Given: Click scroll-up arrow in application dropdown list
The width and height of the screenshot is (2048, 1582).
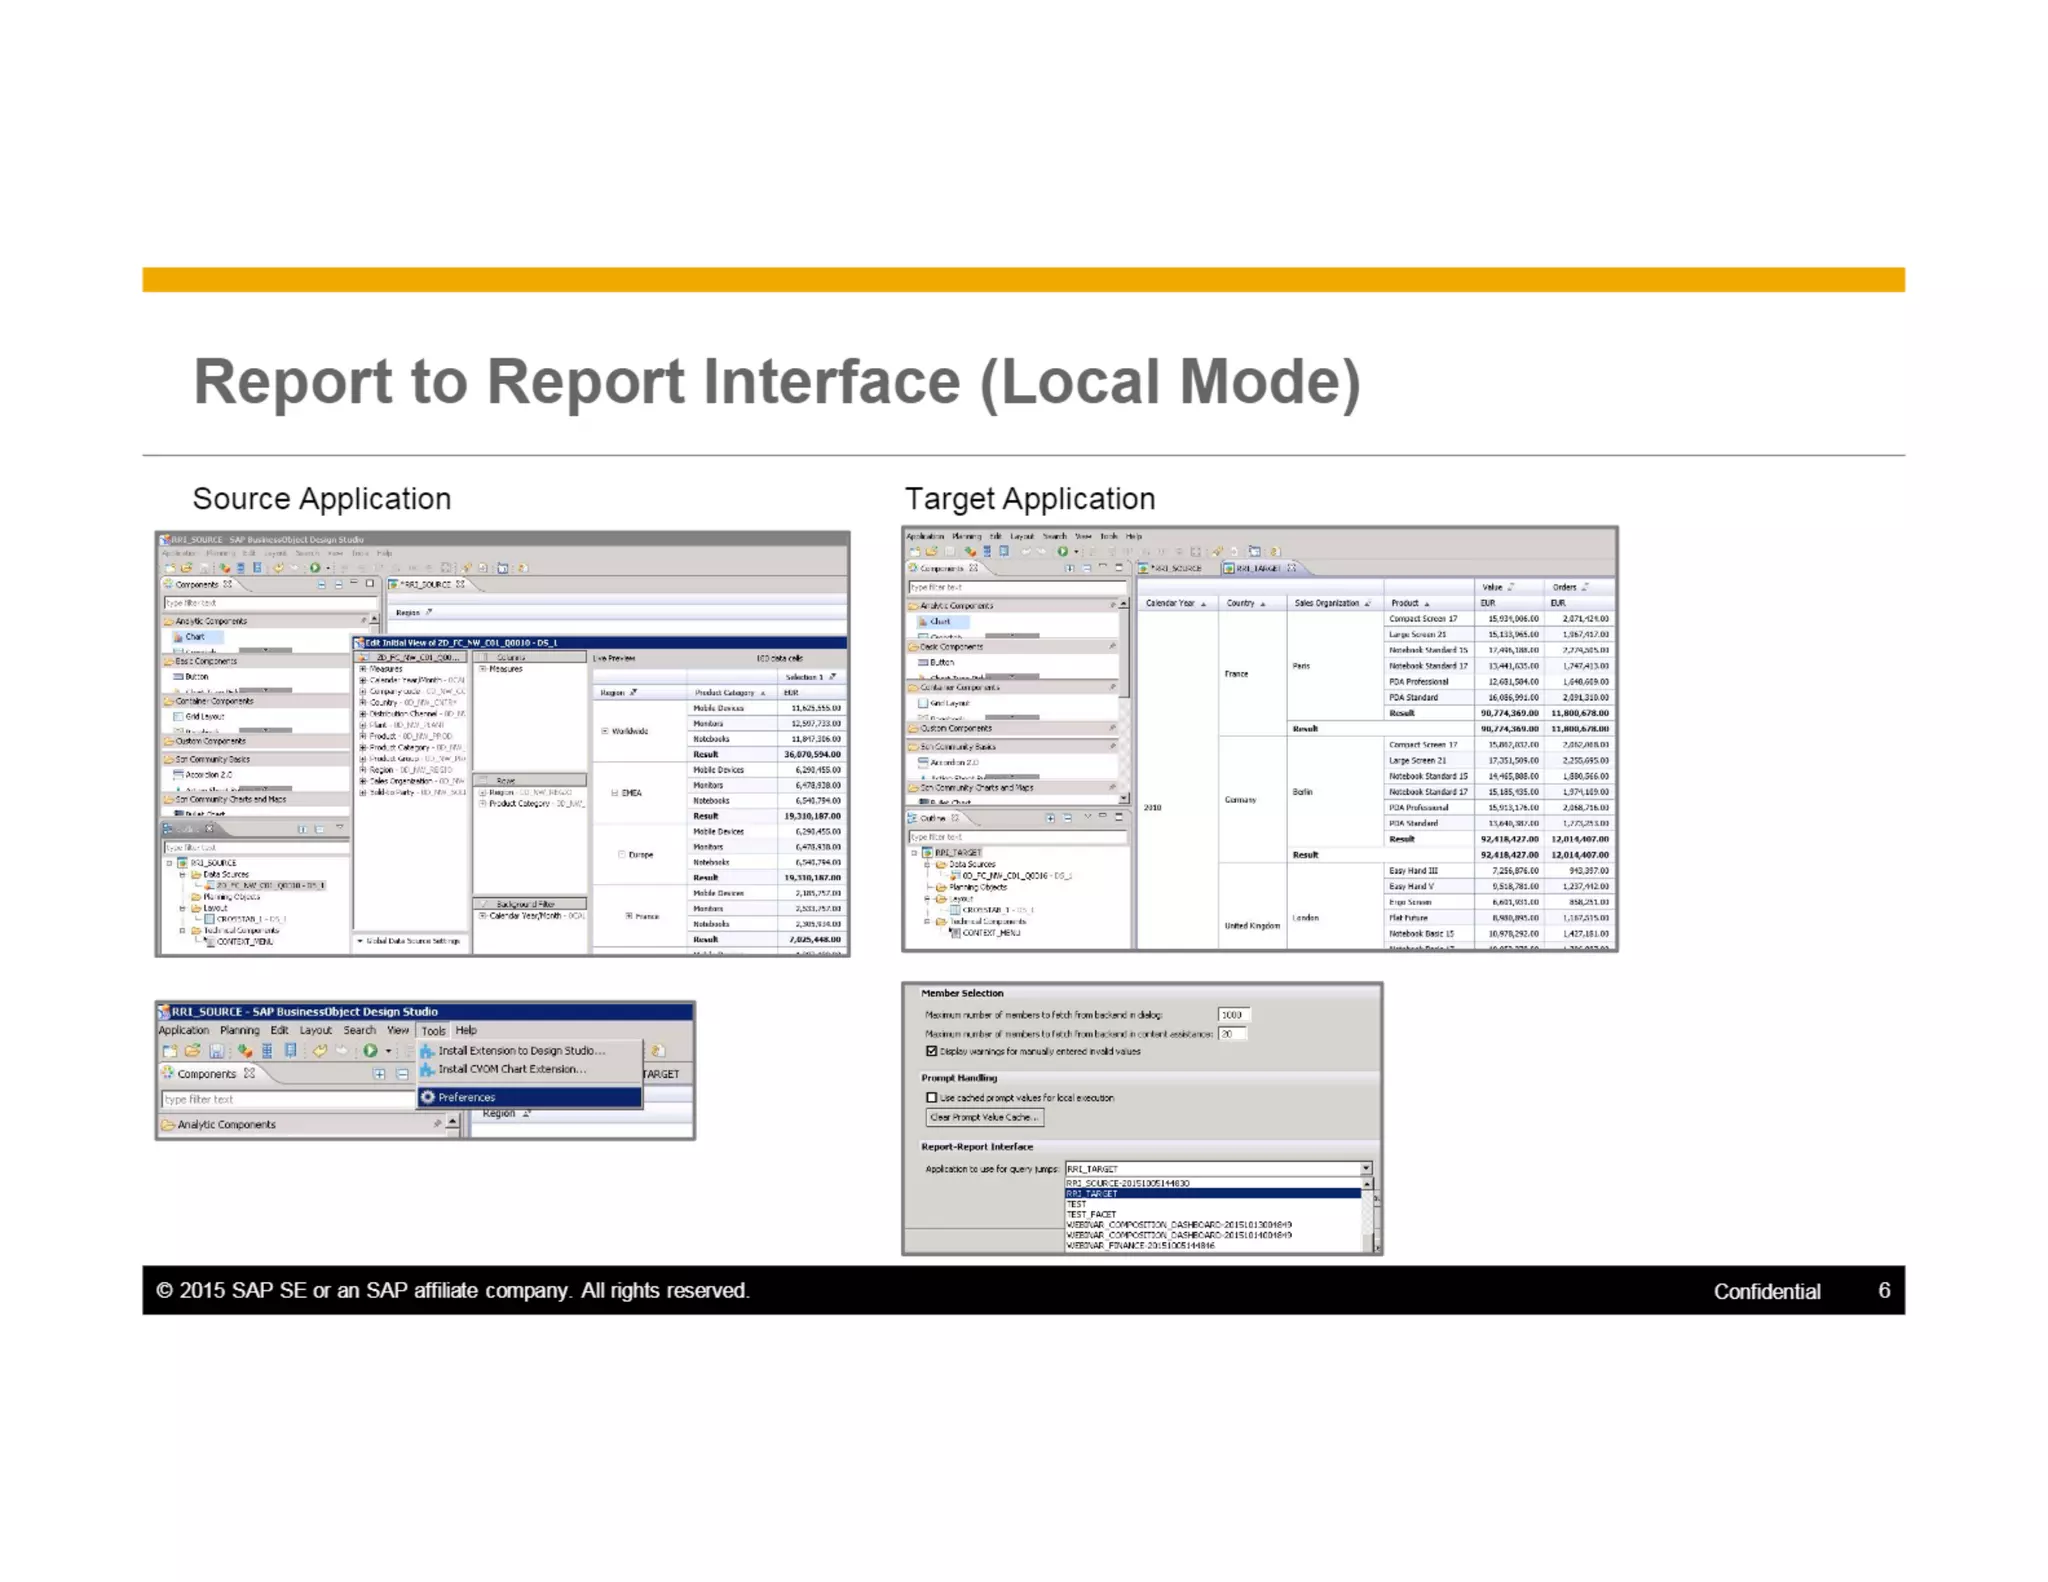Looking at the screenshot, I should (x=1367, y=1184).
